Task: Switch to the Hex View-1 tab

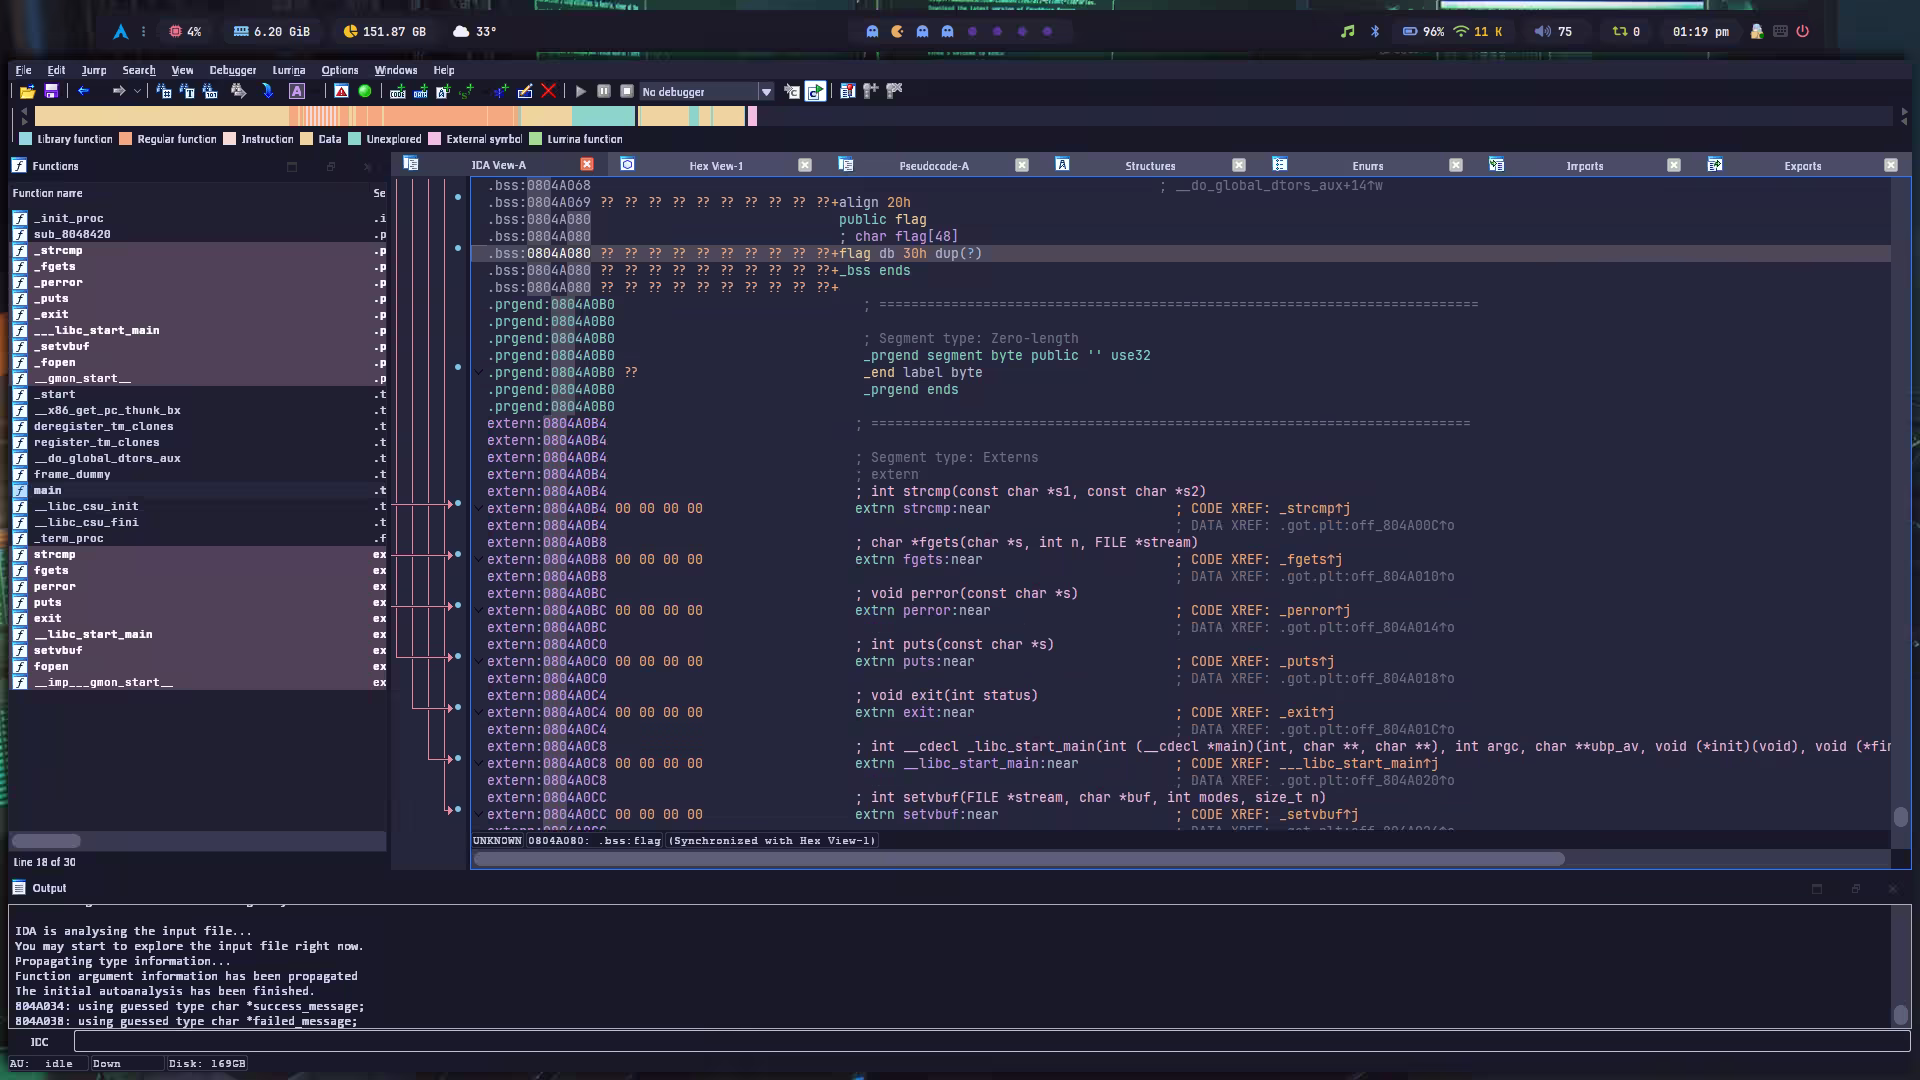Action: [716, 166]
